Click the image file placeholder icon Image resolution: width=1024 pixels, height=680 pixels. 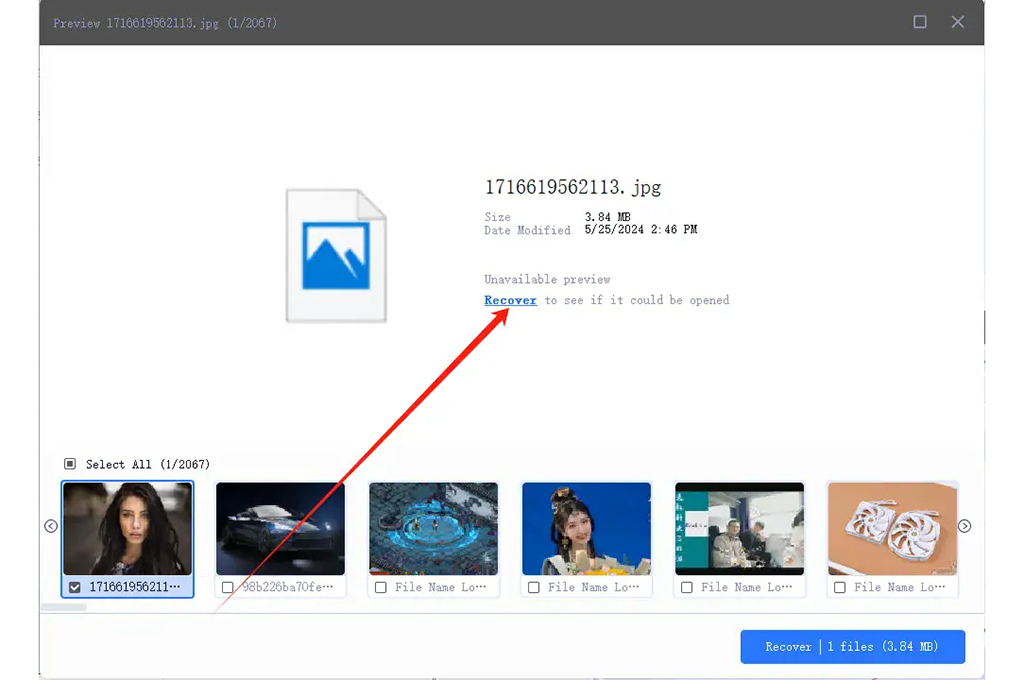point(336,253)
